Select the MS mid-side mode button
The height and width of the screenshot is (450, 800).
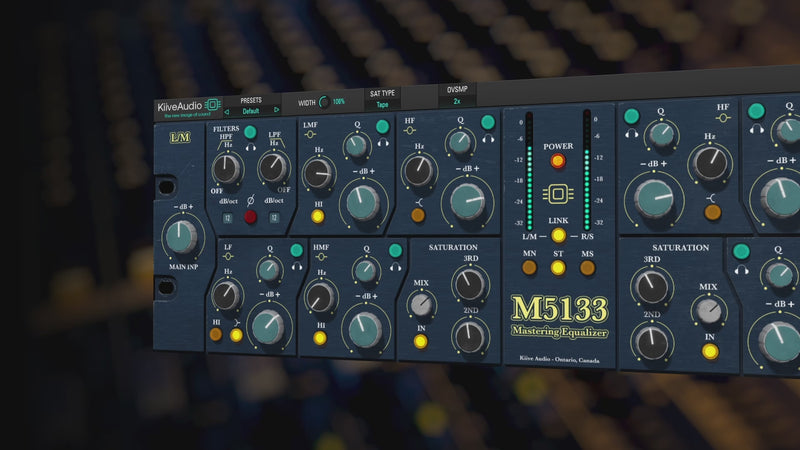587,267
